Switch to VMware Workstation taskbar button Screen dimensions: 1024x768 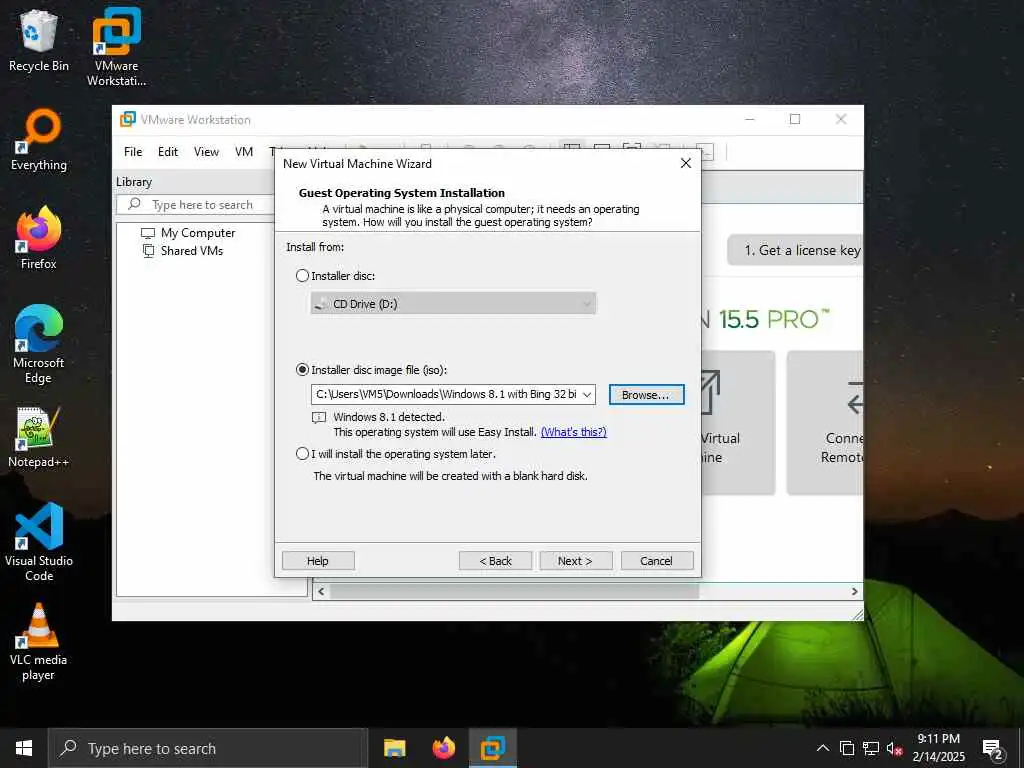tap(493, 748)
